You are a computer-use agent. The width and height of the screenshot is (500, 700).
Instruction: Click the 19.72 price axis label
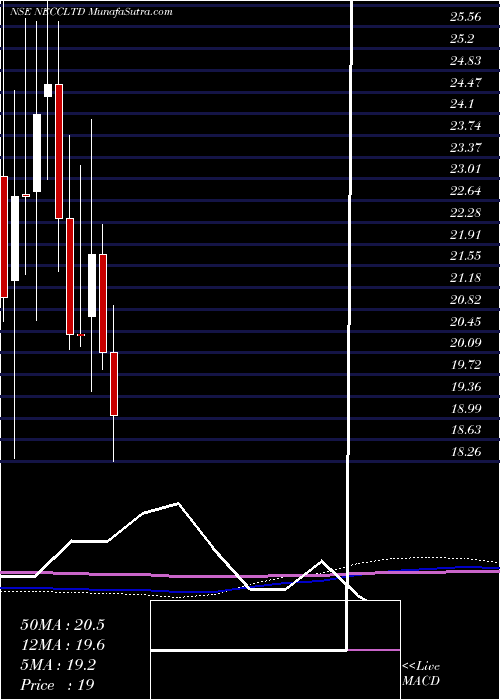pyautogui.click(x=466, y=365)
